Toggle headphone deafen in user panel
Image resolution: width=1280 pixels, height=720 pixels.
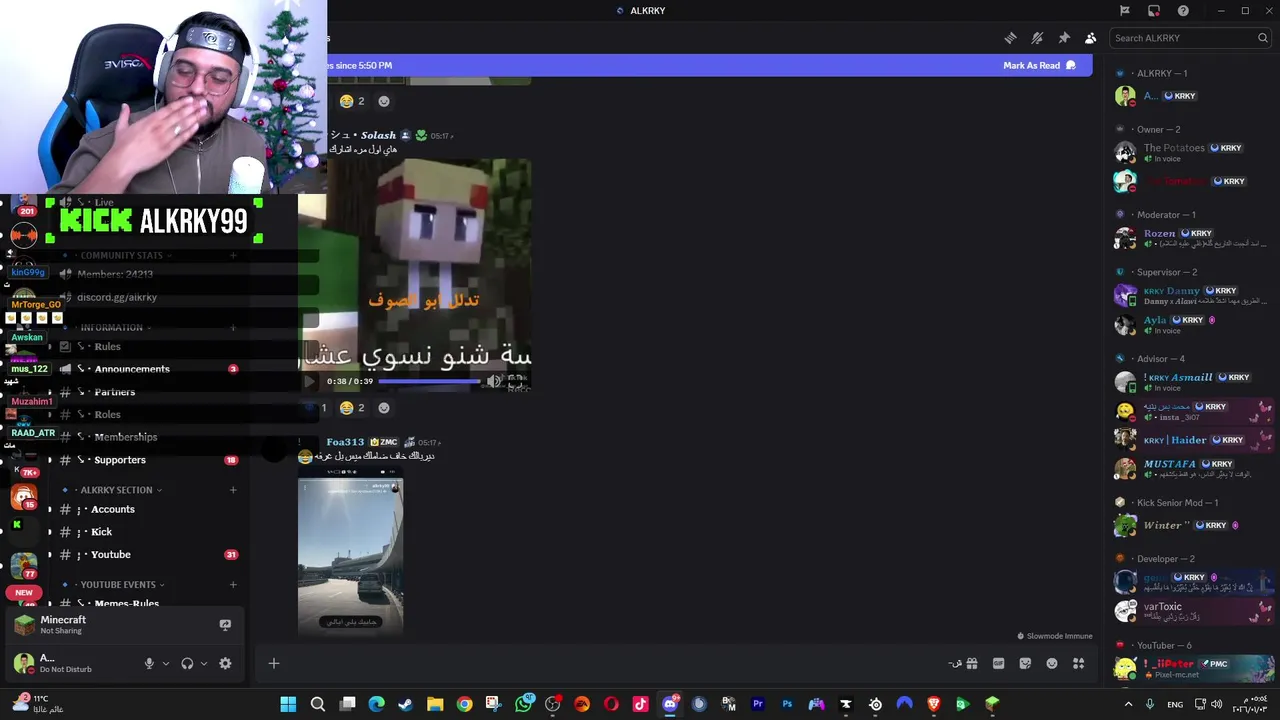tap(187, 663)
